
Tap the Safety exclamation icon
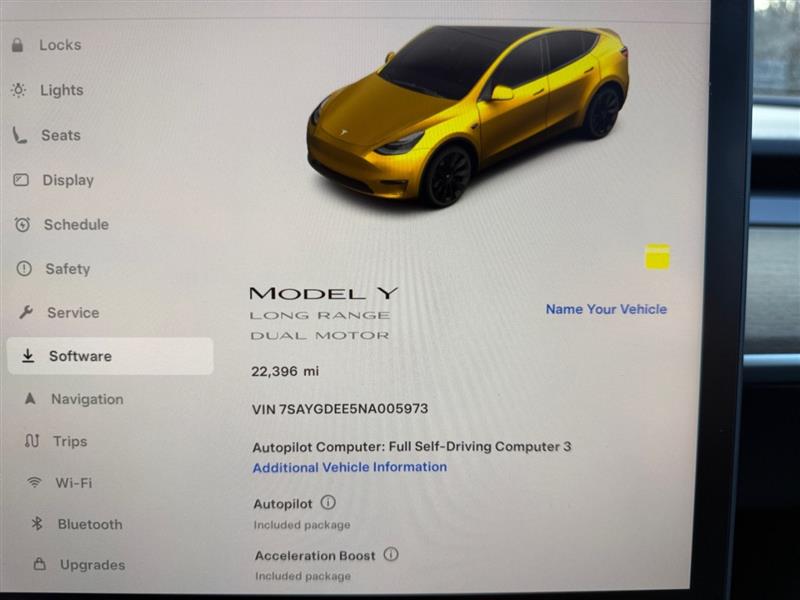24,268
